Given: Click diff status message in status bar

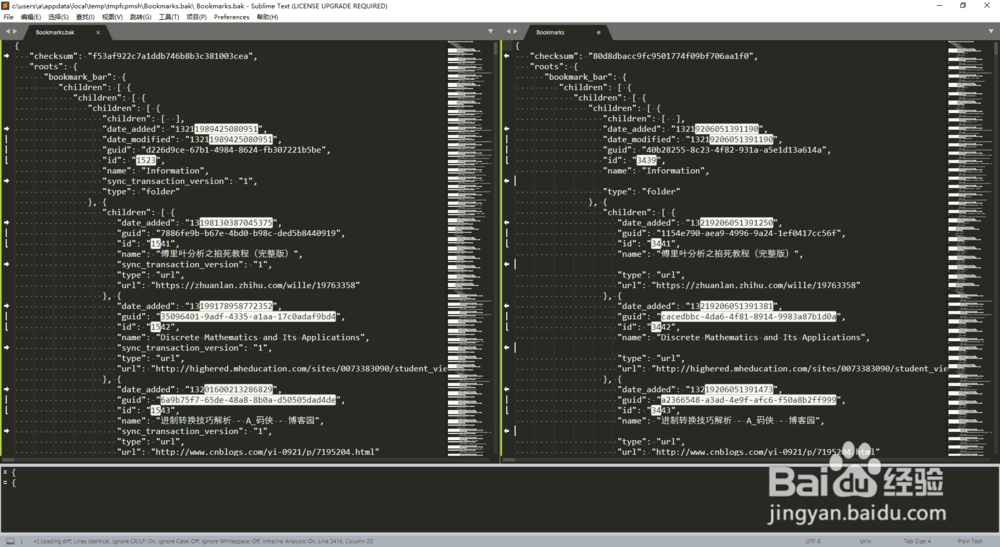Looking at the screenshot, I should point(203,541).
